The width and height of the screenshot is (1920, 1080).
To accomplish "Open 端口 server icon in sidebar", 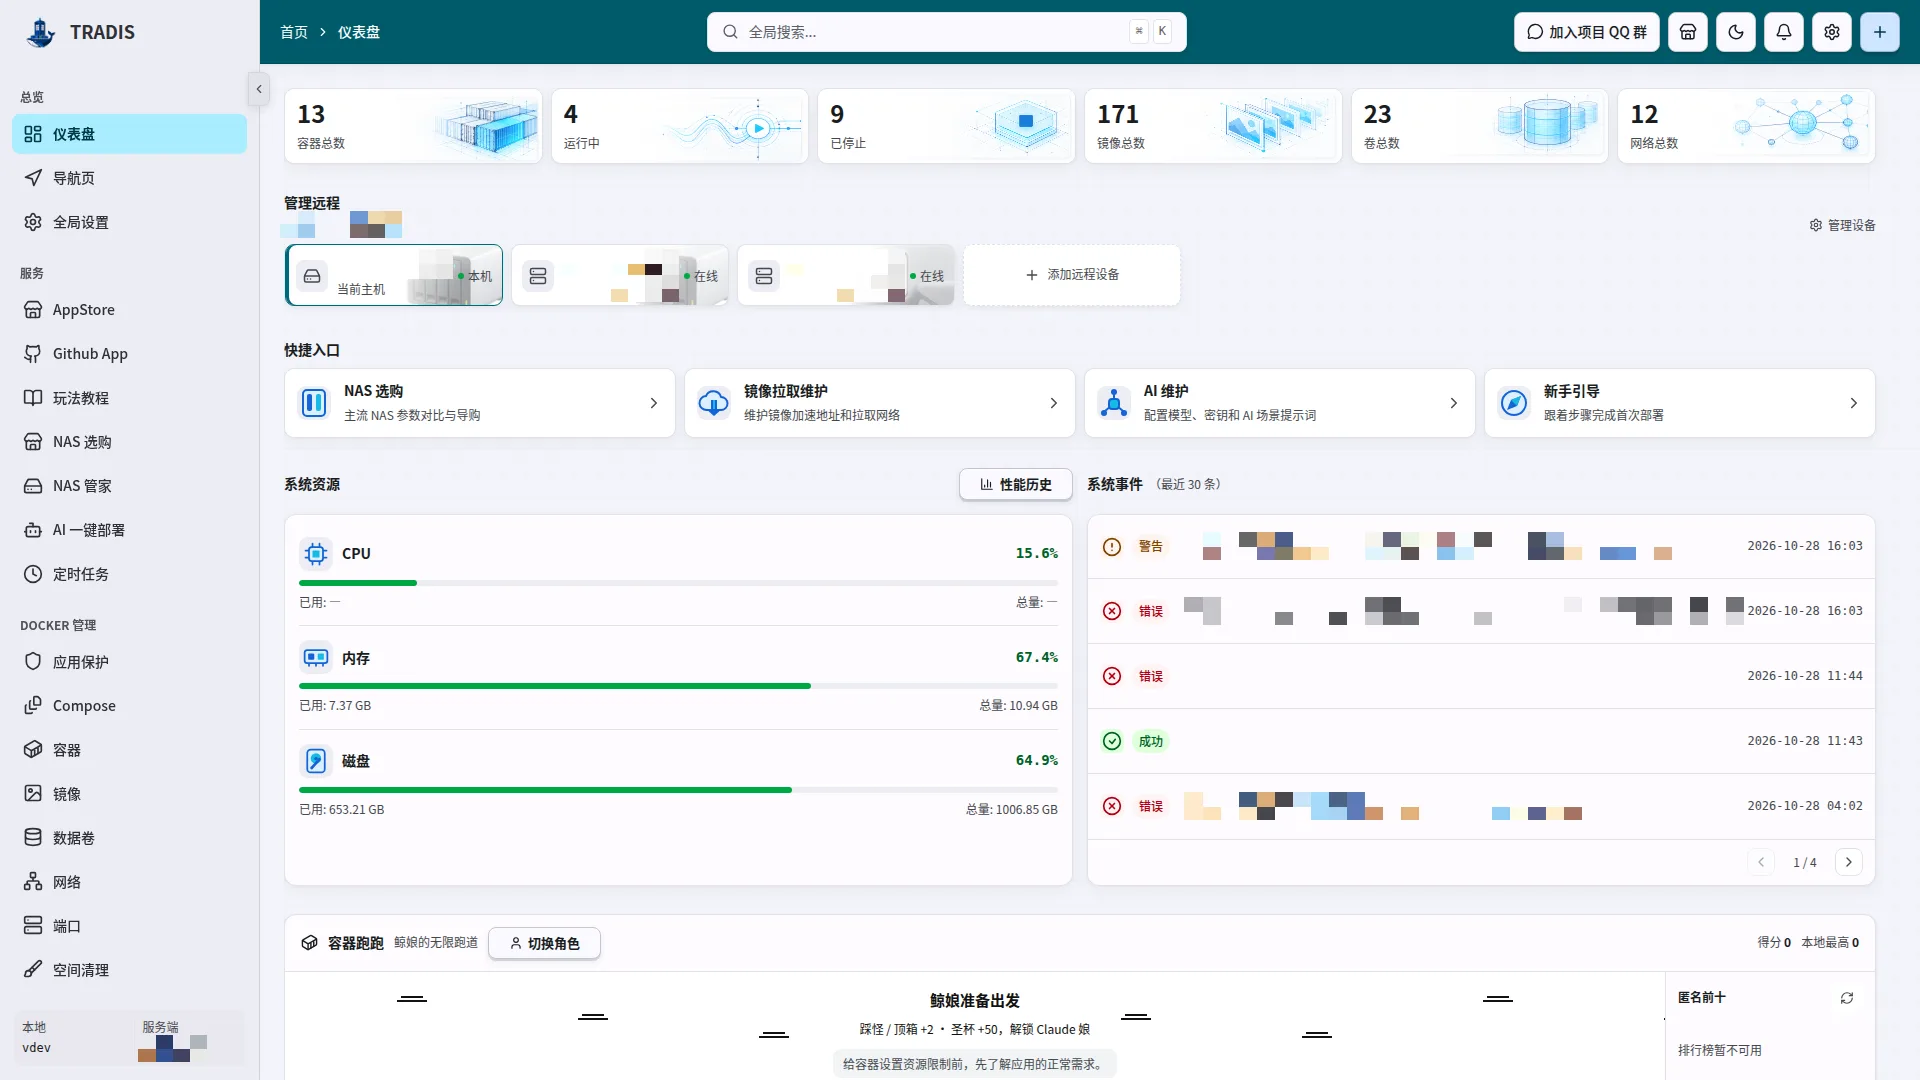I will [x=33, y=926].
